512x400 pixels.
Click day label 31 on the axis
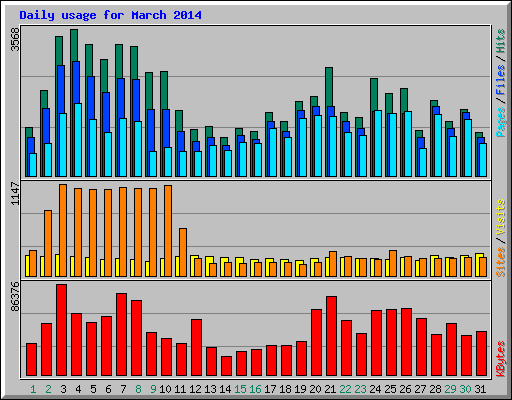(x=480, y=389)
